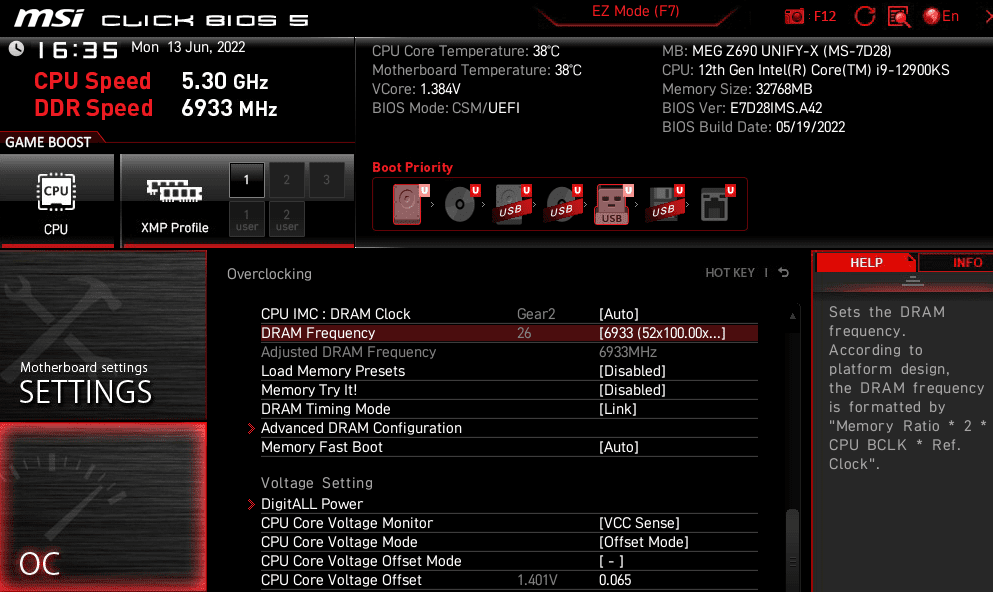This screenshot has width=993, height=592.
Task: Open the OC overclocking panel
Action: pos(103,507)
